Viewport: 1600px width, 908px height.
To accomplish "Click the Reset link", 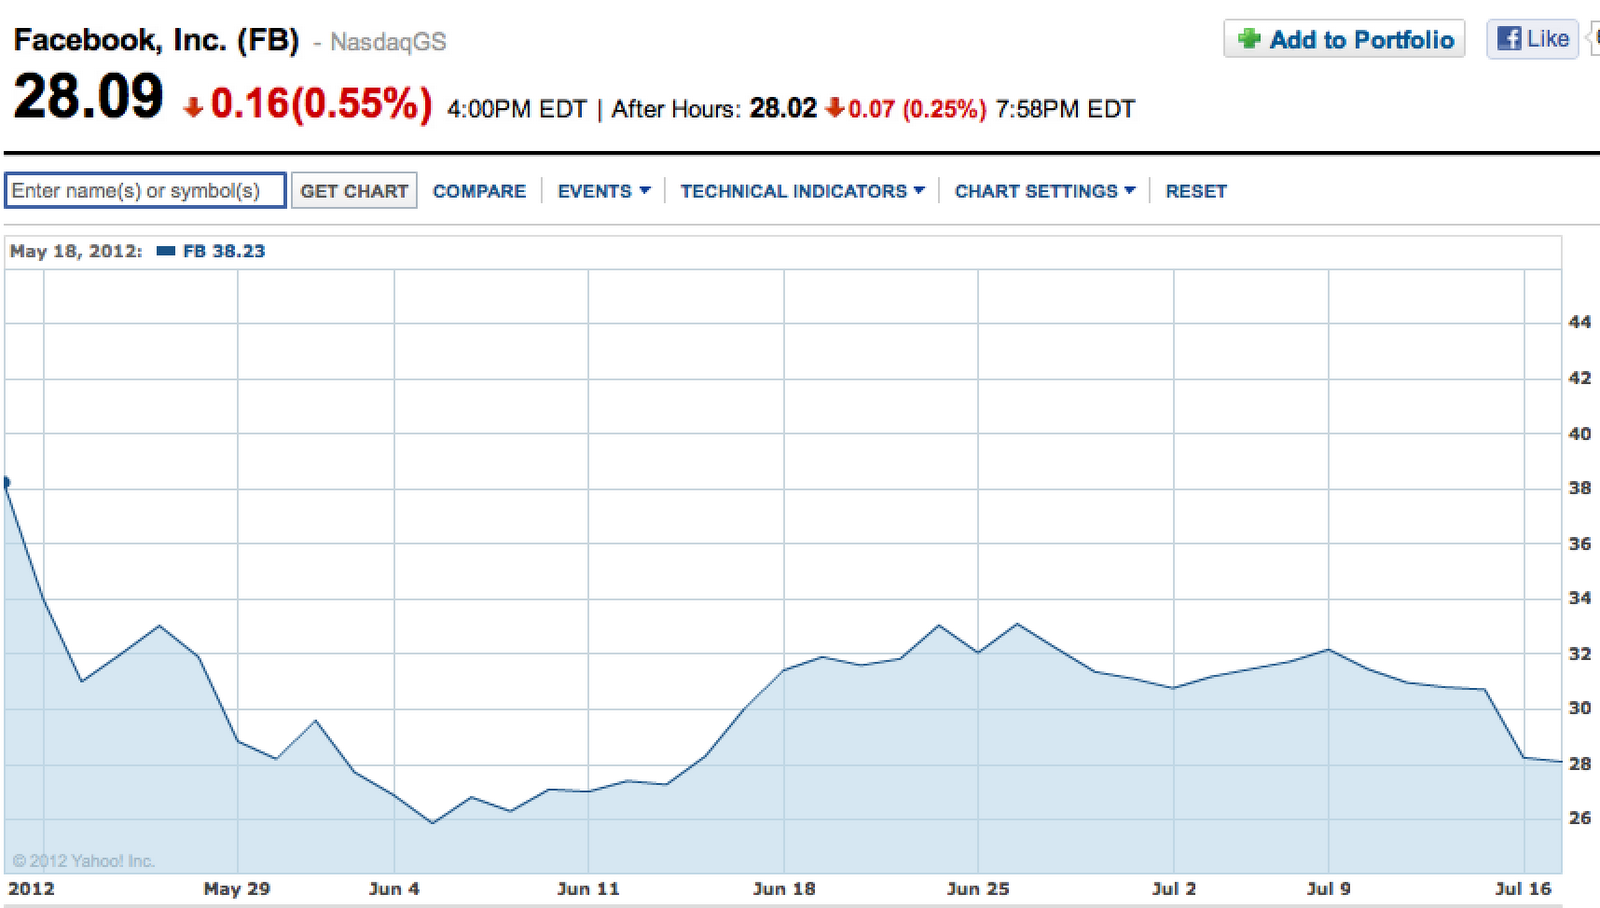I will 1196,191.
